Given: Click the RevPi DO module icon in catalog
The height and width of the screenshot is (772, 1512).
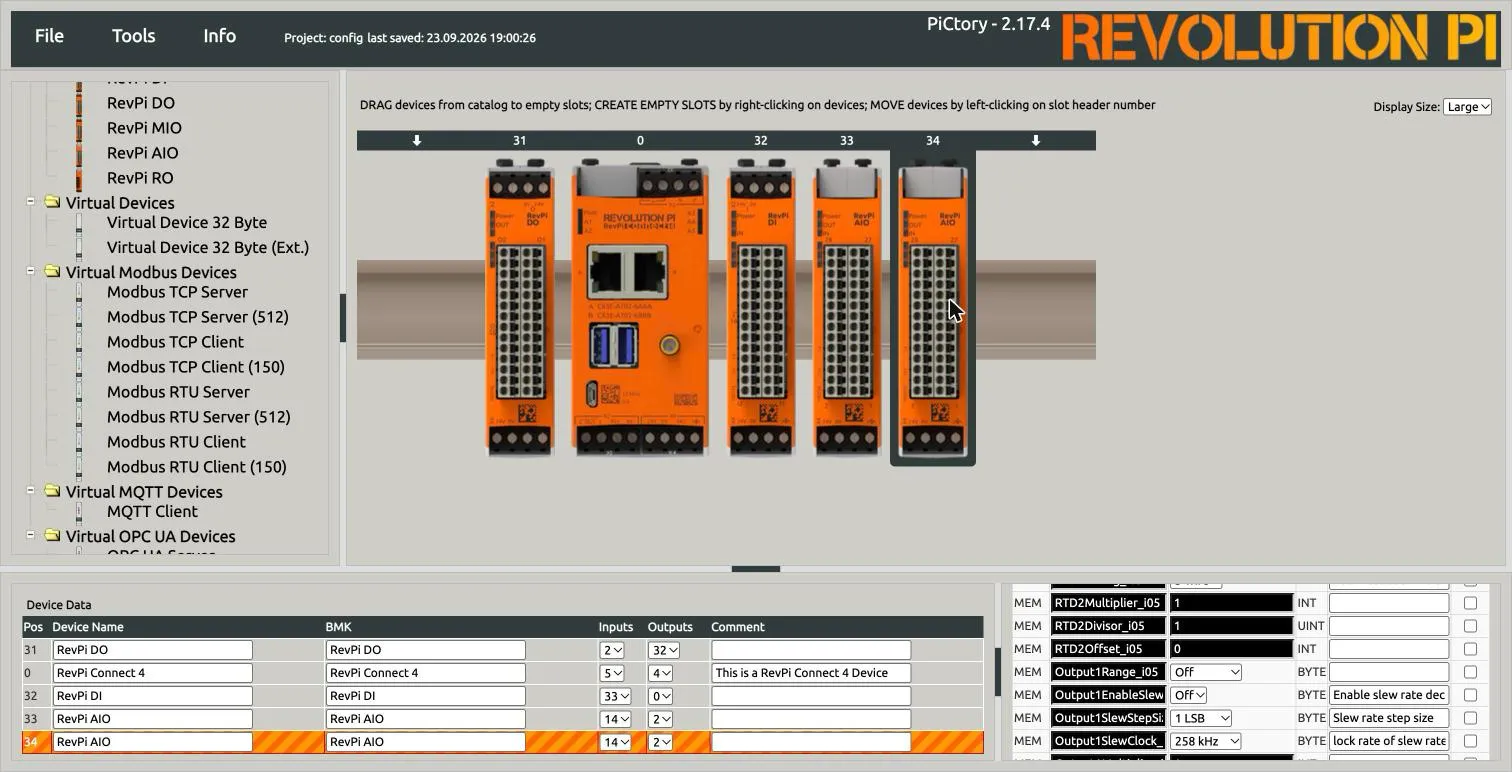Looking at the screenshot, I should (79, 103).
